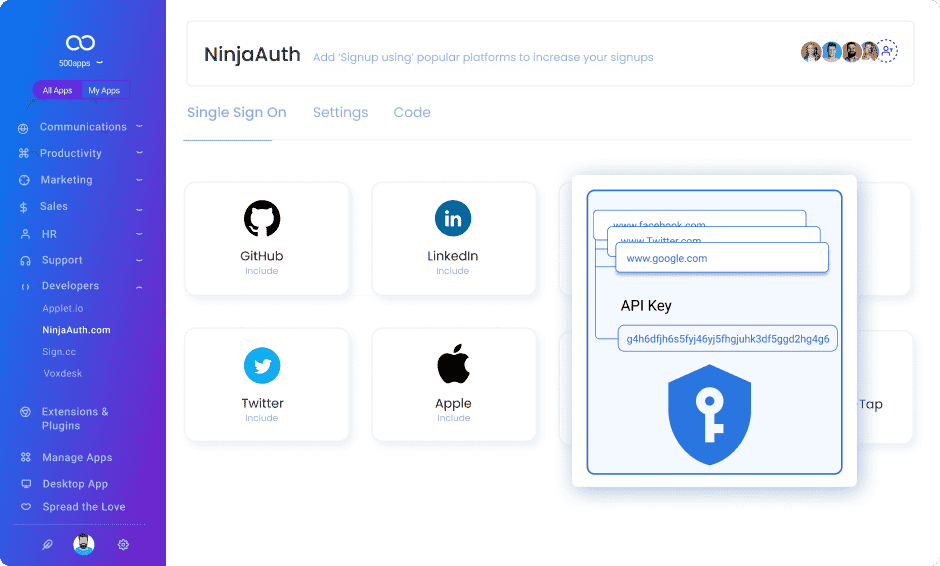Include the GitHub provider
Image resolution: width=940 pixels, height=566 pixels.
point(261,271)
